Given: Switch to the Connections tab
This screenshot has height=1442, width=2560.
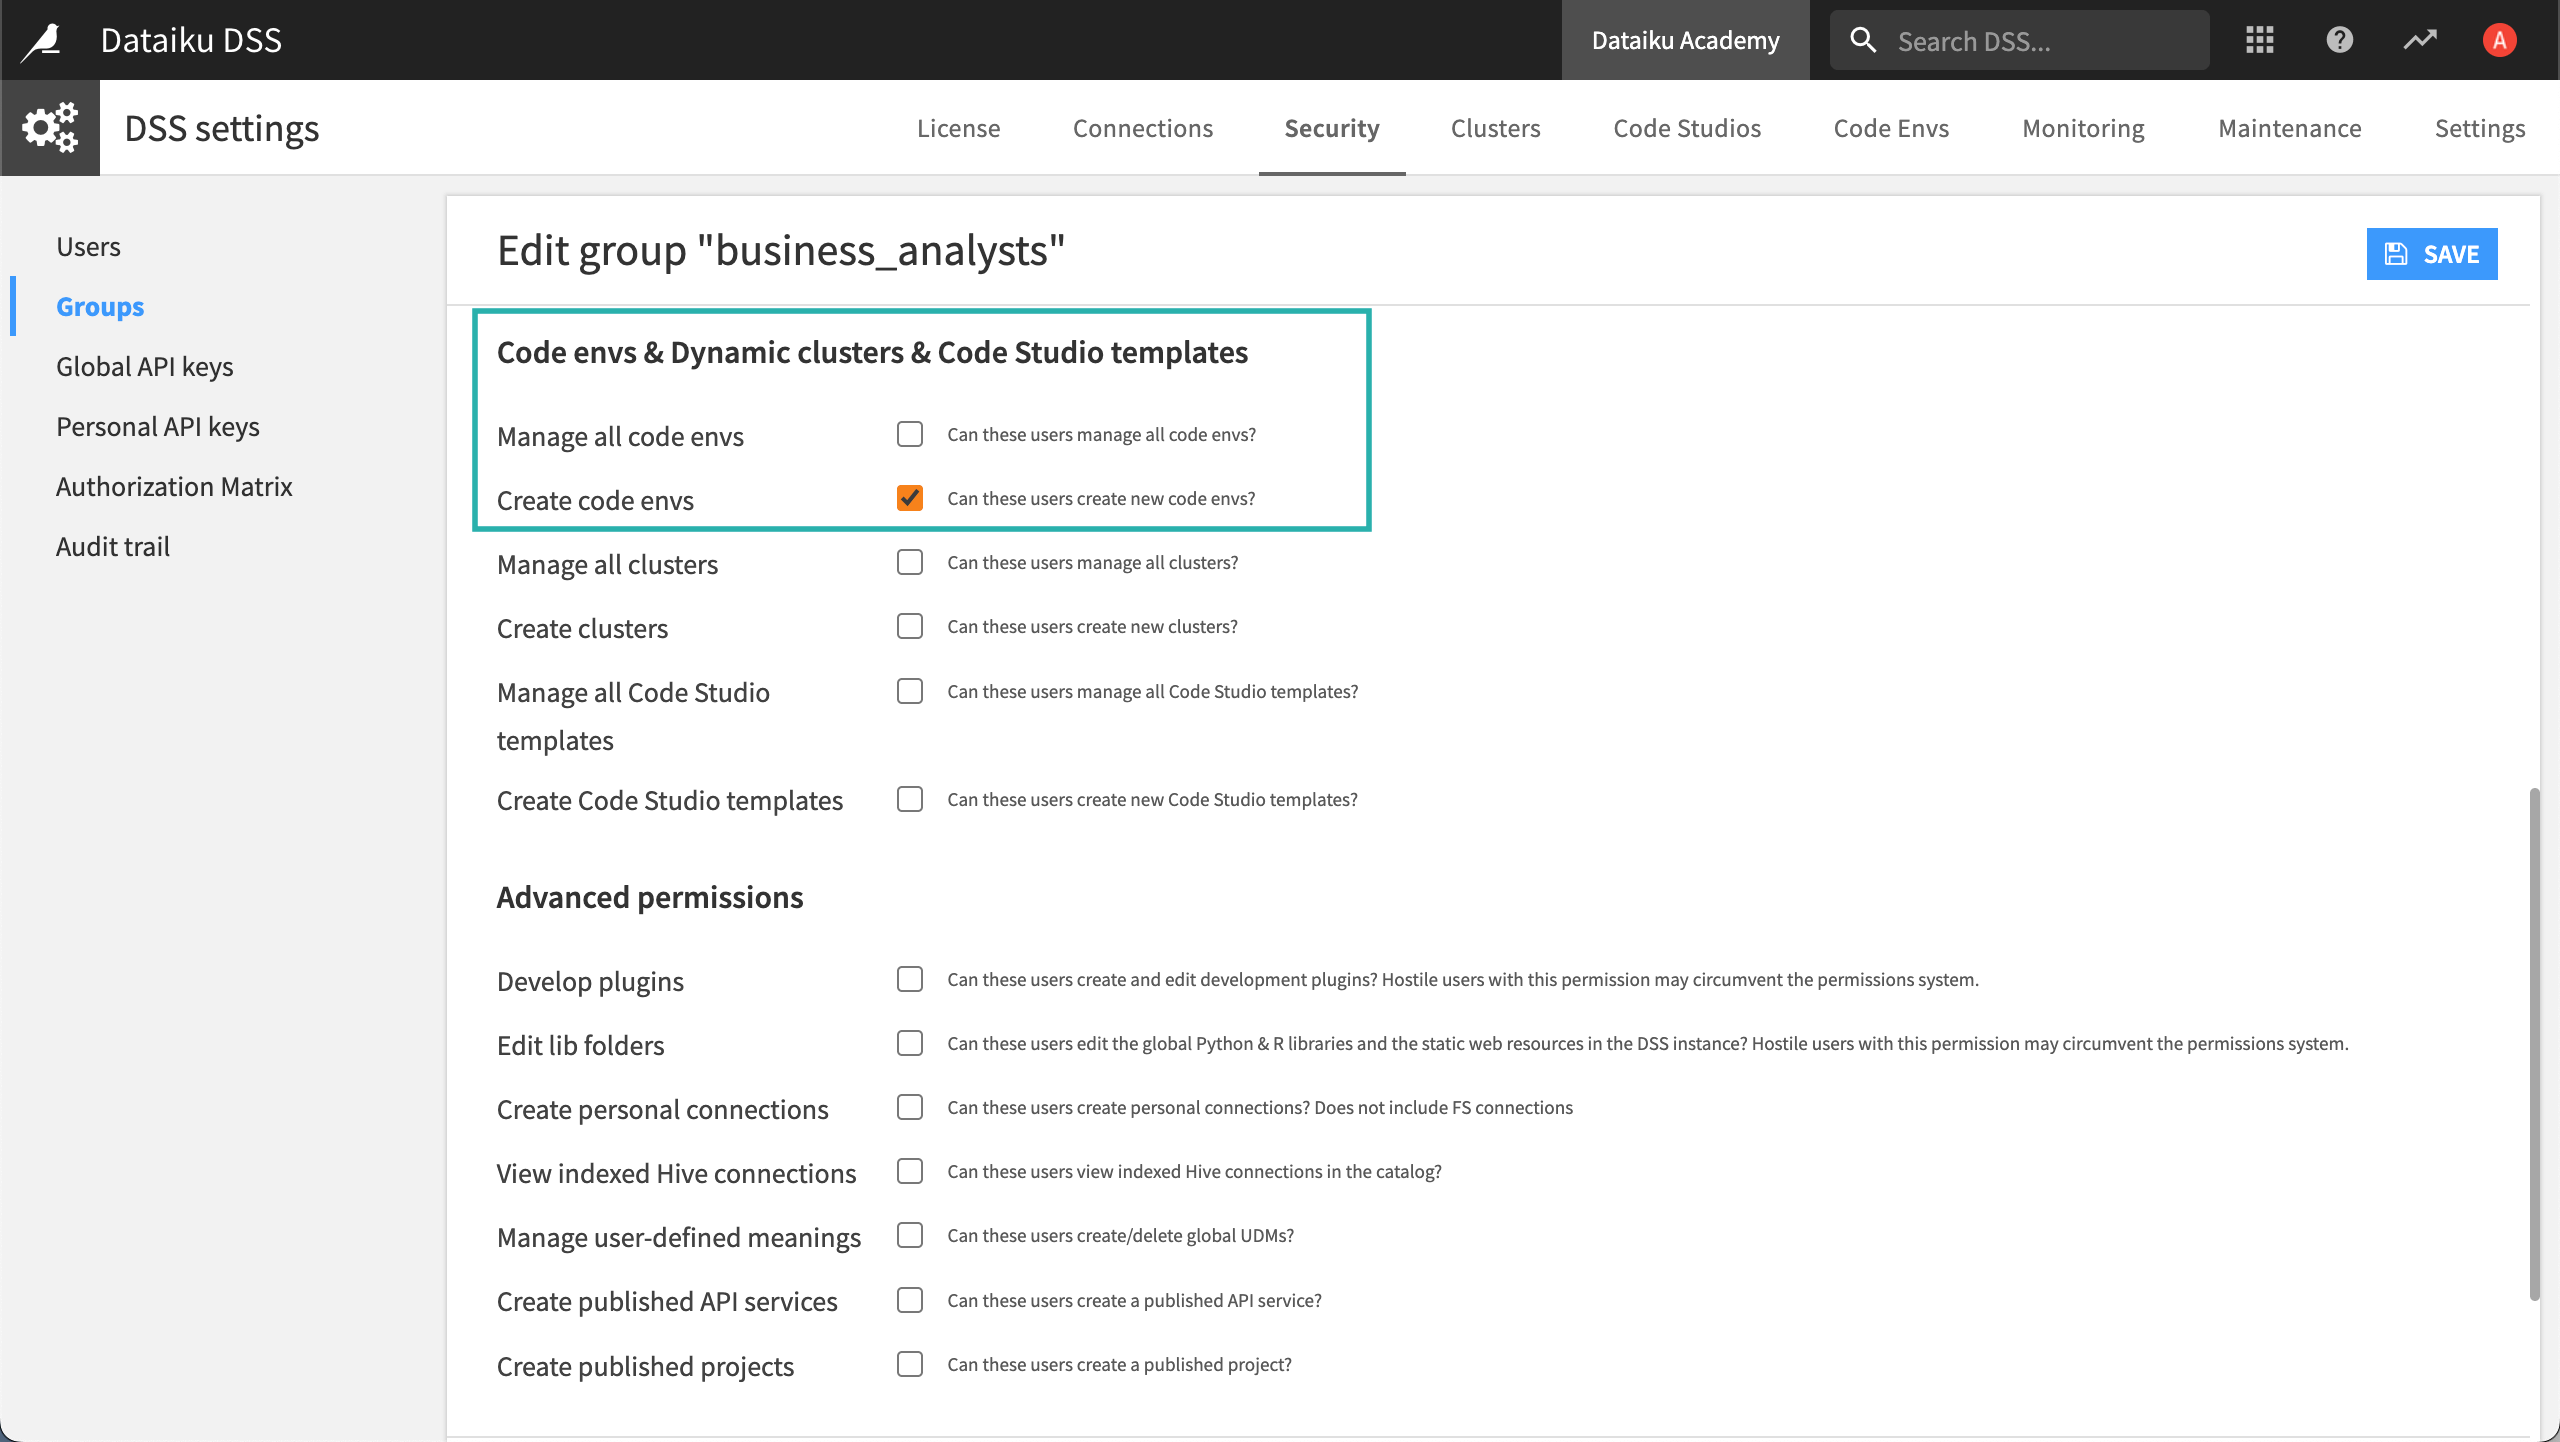Looking at the screenshot, I should click(1142, 128).
